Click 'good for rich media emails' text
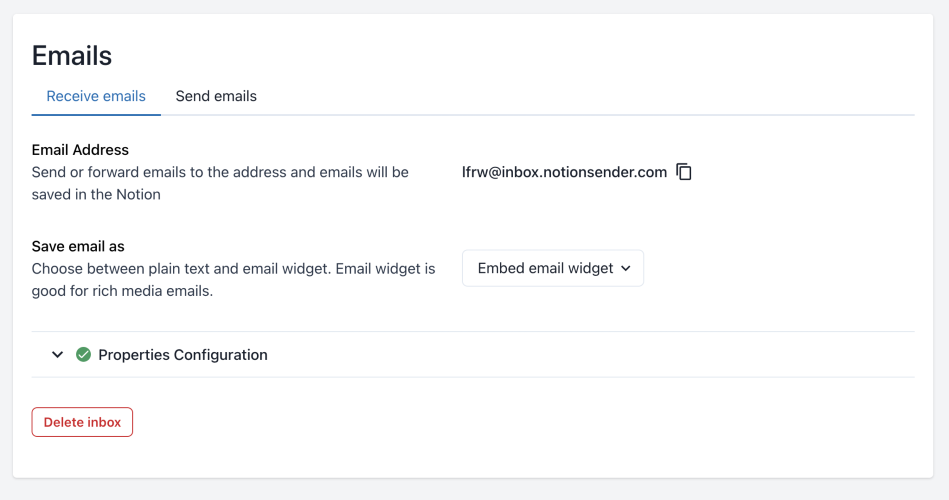This screenshot has width=949, height=500. coord(122,292)
